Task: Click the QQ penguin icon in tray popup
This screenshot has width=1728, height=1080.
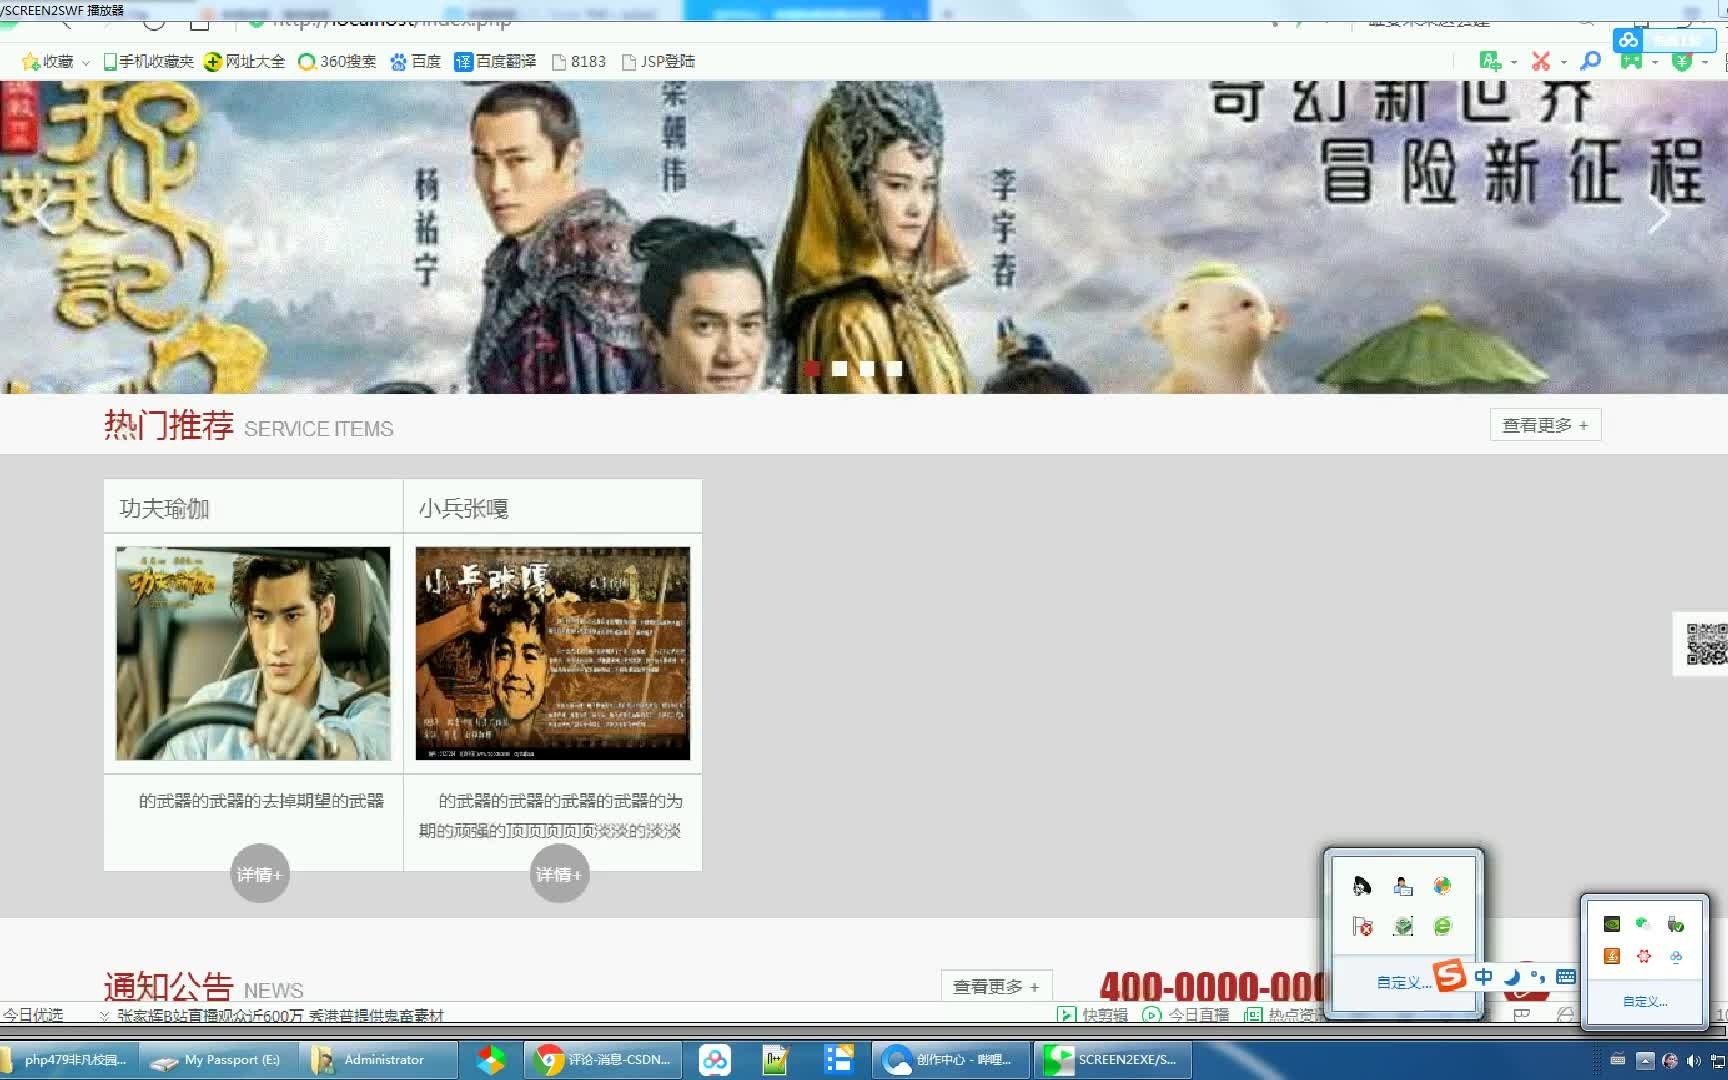Action: (x=1362, y=886)
